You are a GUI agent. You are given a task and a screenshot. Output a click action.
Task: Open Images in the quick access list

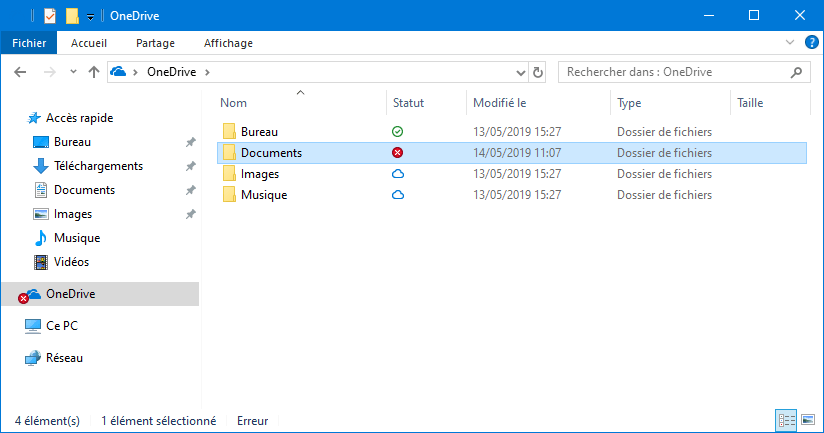73,214
